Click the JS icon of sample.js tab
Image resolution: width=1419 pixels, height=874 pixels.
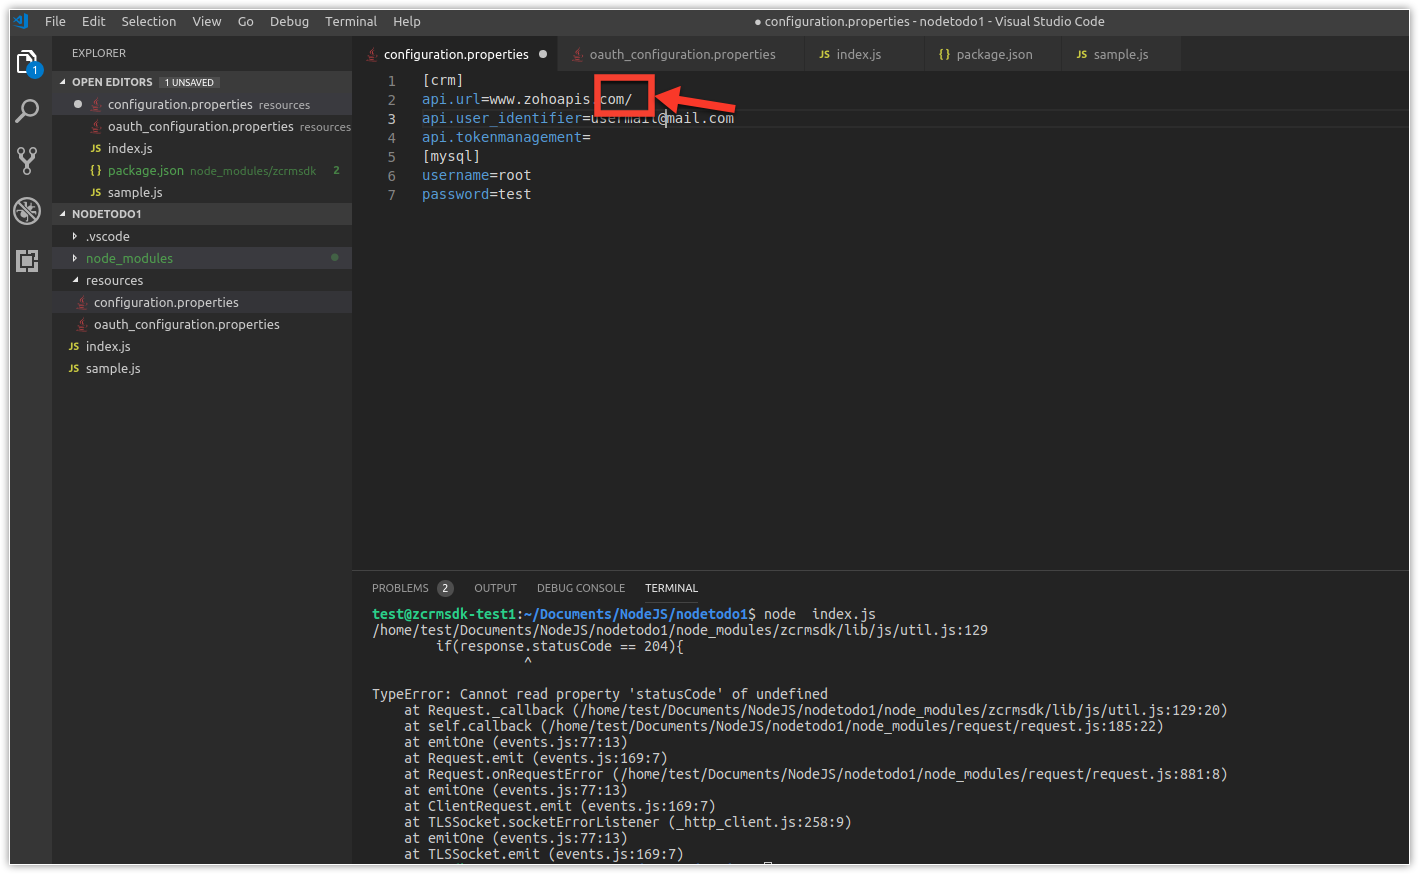tap(1082, 54)
